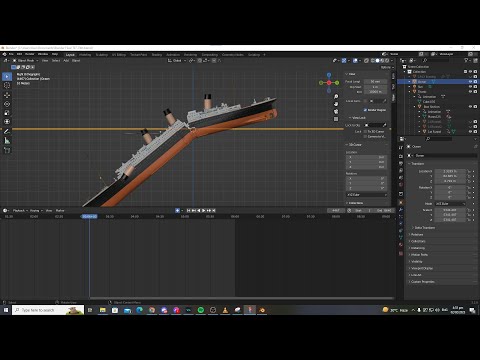Click the Blender logo menu icon

pyautogui.click(x=4, y=54)
